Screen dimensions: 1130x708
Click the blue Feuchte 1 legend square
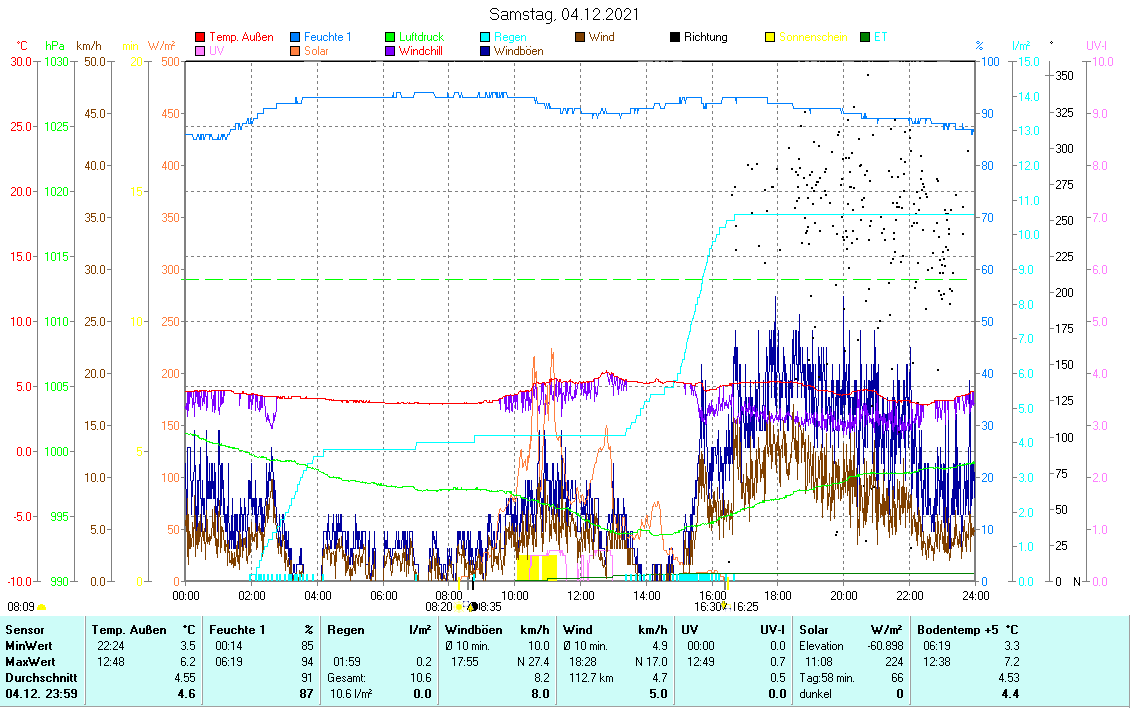[x=295, y=37]
